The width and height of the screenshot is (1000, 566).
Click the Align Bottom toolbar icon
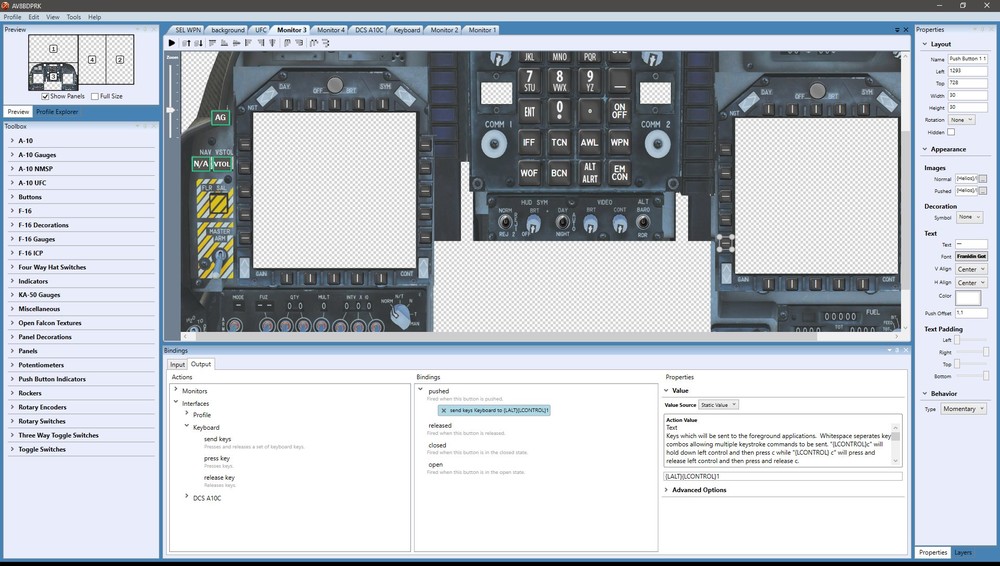pos(224,43)
